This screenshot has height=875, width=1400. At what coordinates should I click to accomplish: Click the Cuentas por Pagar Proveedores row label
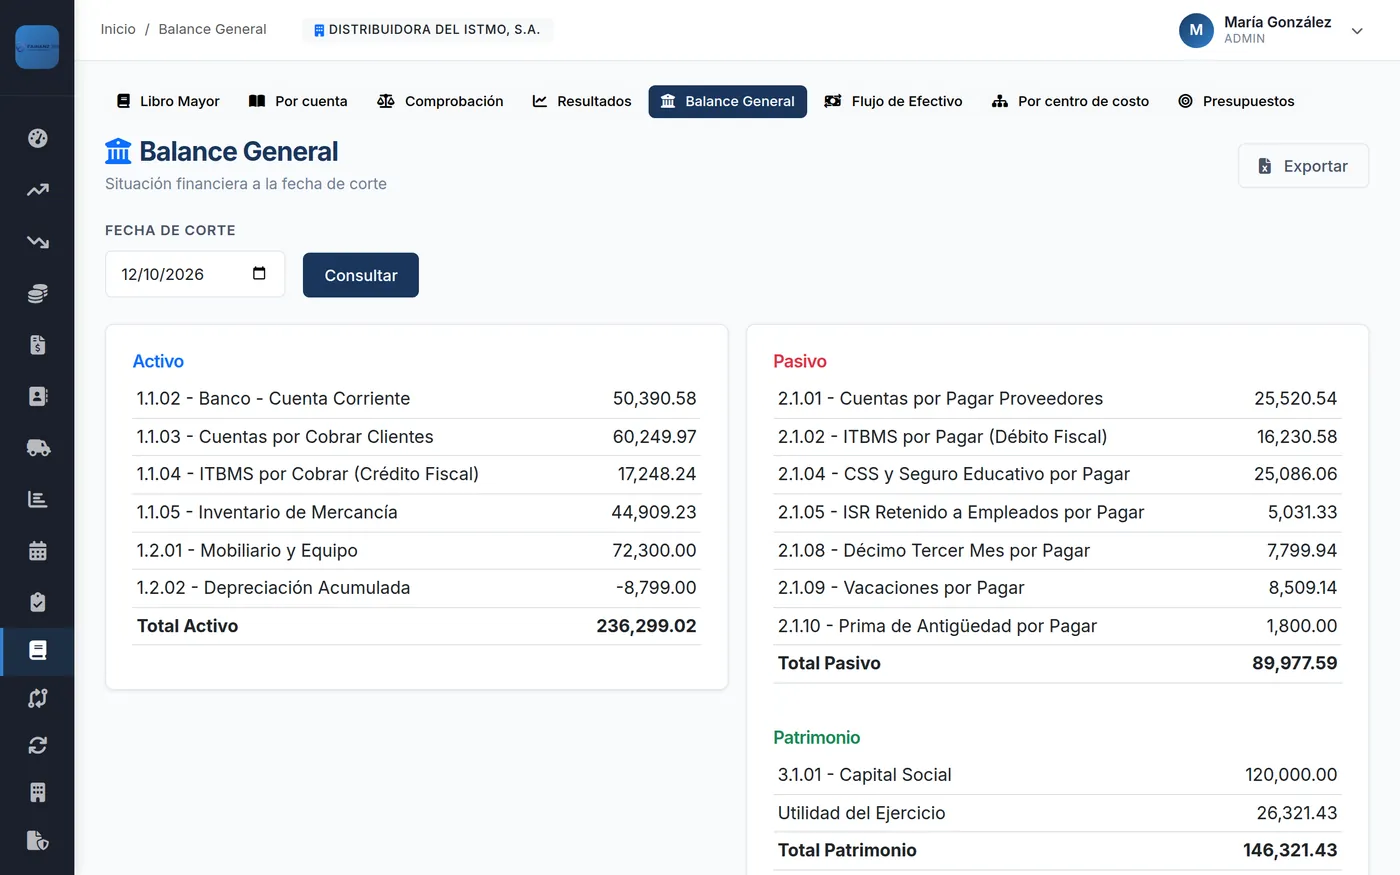(x=940, y=398)
